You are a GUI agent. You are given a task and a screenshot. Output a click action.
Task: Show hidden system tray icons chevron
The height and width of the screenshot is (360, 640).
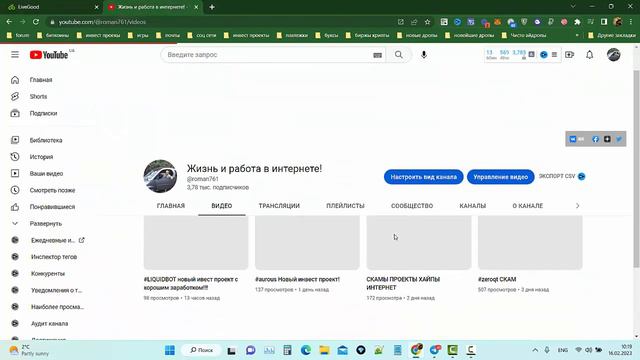click(535, 350)
